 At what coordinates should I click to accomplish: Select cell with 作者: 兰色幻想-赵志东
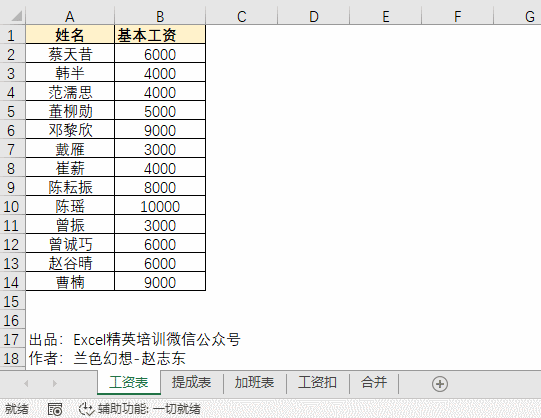(x=107, y=358)
